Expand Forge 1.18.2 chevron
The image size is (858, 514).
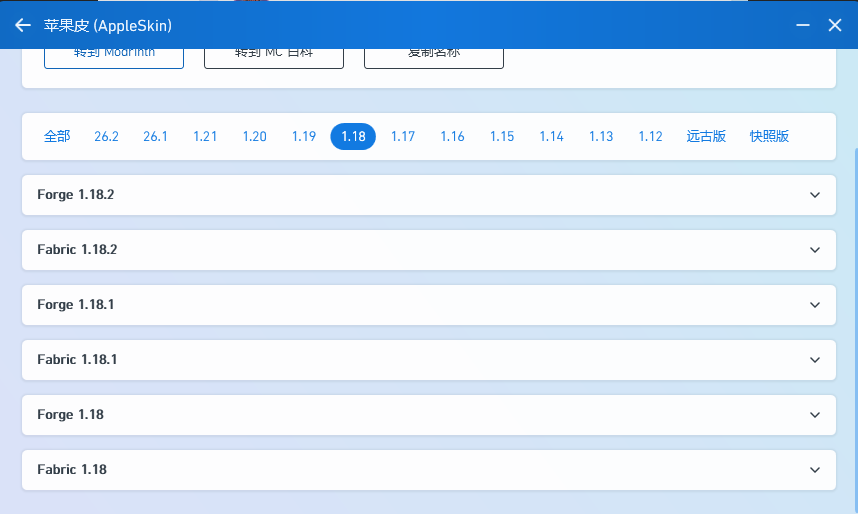[815, 195]
